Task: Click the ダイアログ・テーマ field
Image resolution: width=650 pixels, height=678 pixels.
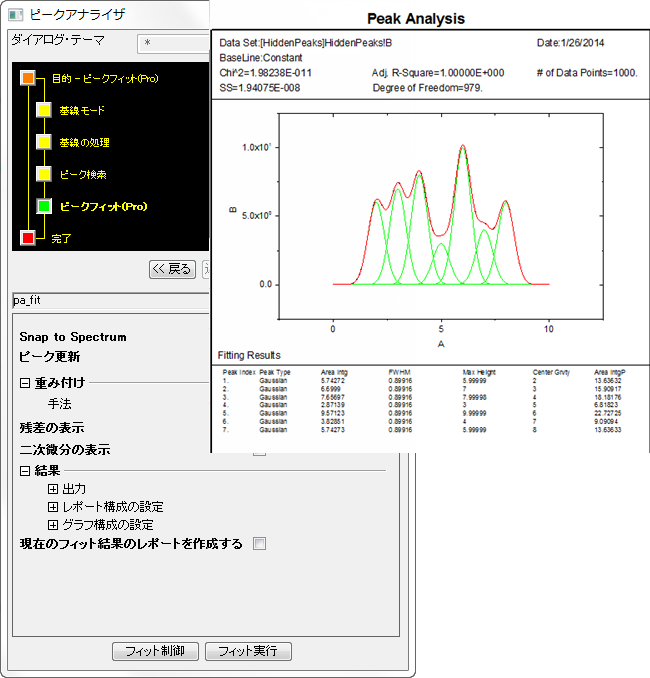Action: coord(173,44)
